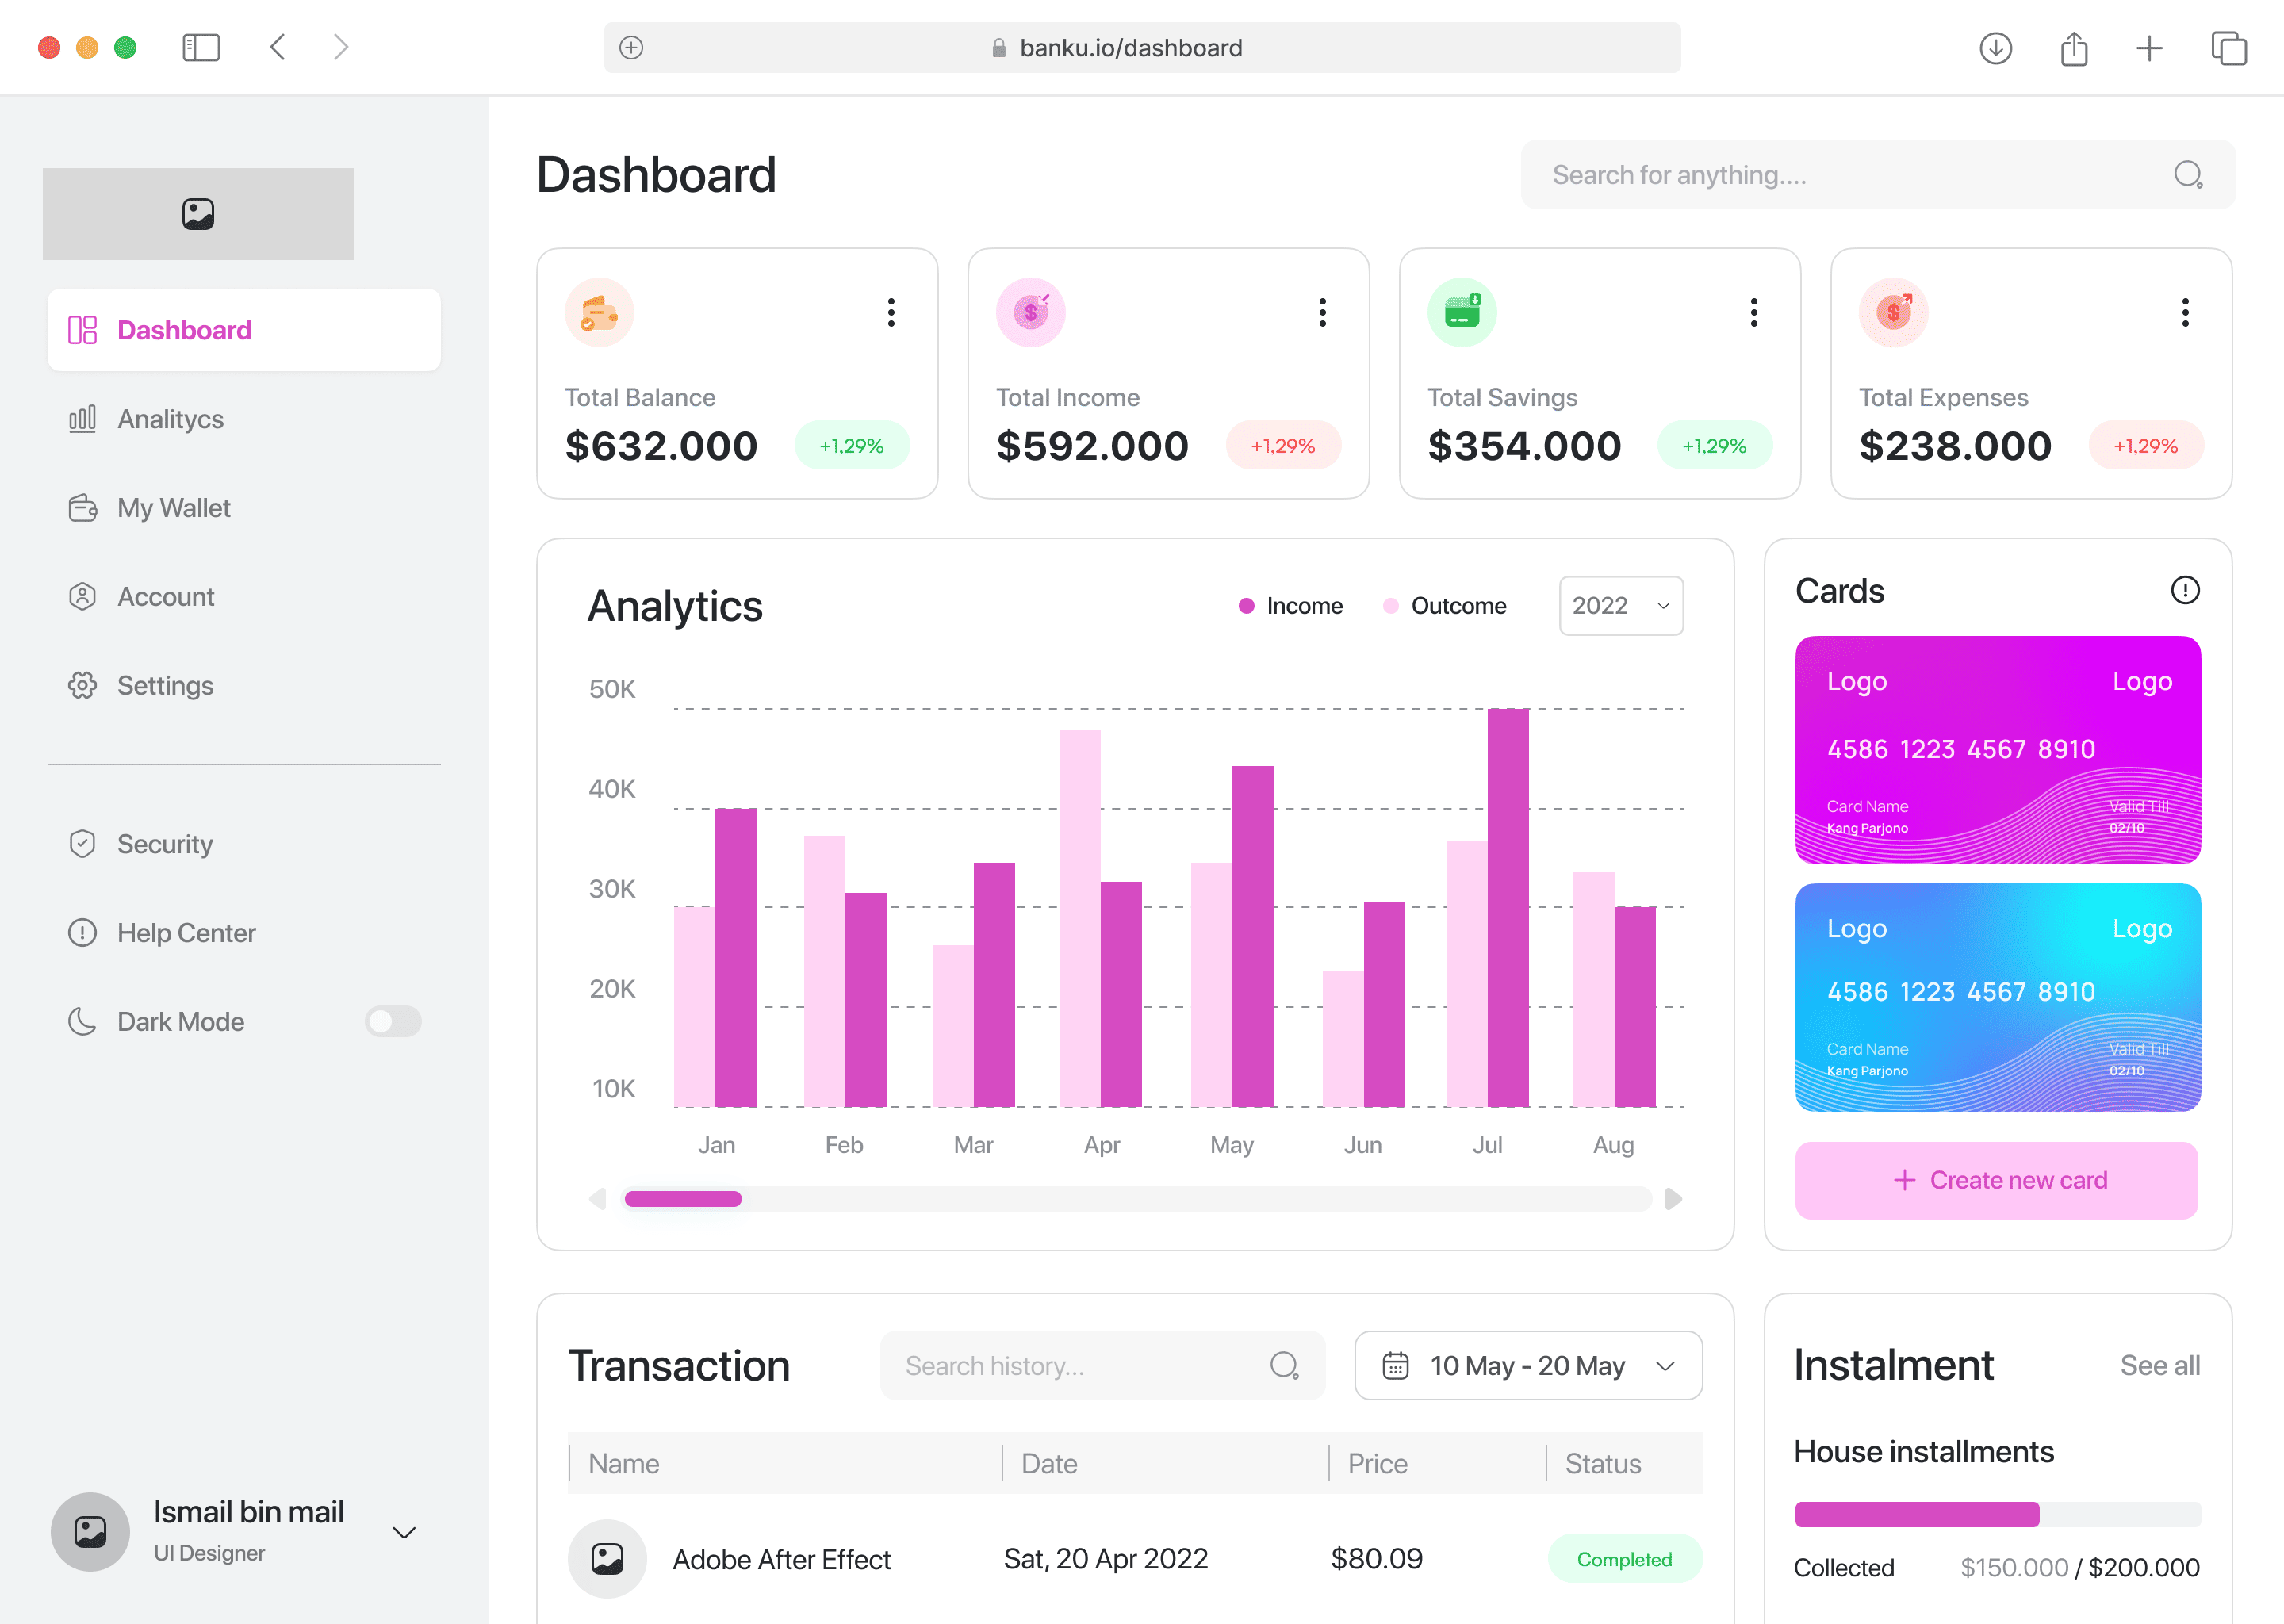Click the Analytics chart horizontal scrollbar thumb
This screenshot has width=2284, height=1624.
683,1199
